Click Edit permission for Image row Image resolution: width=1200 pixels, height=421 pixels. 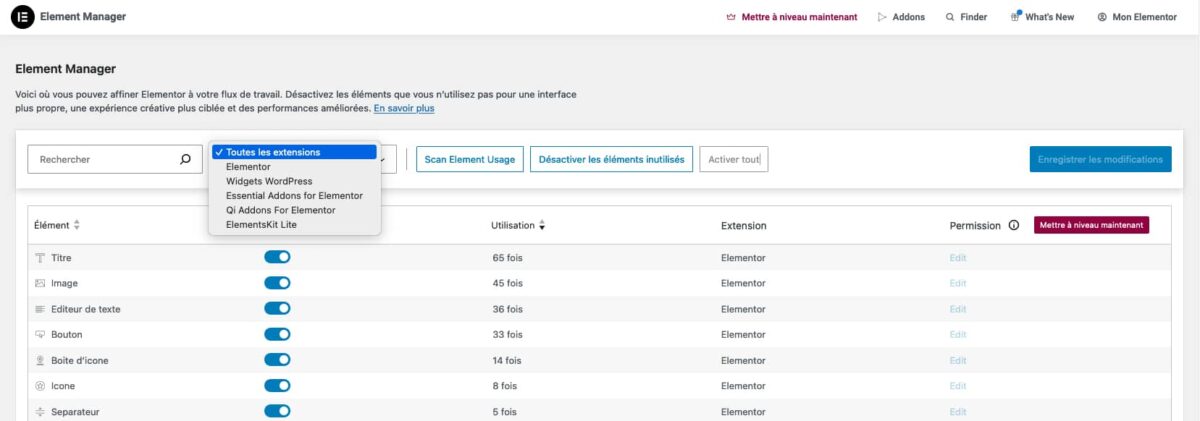958,283
